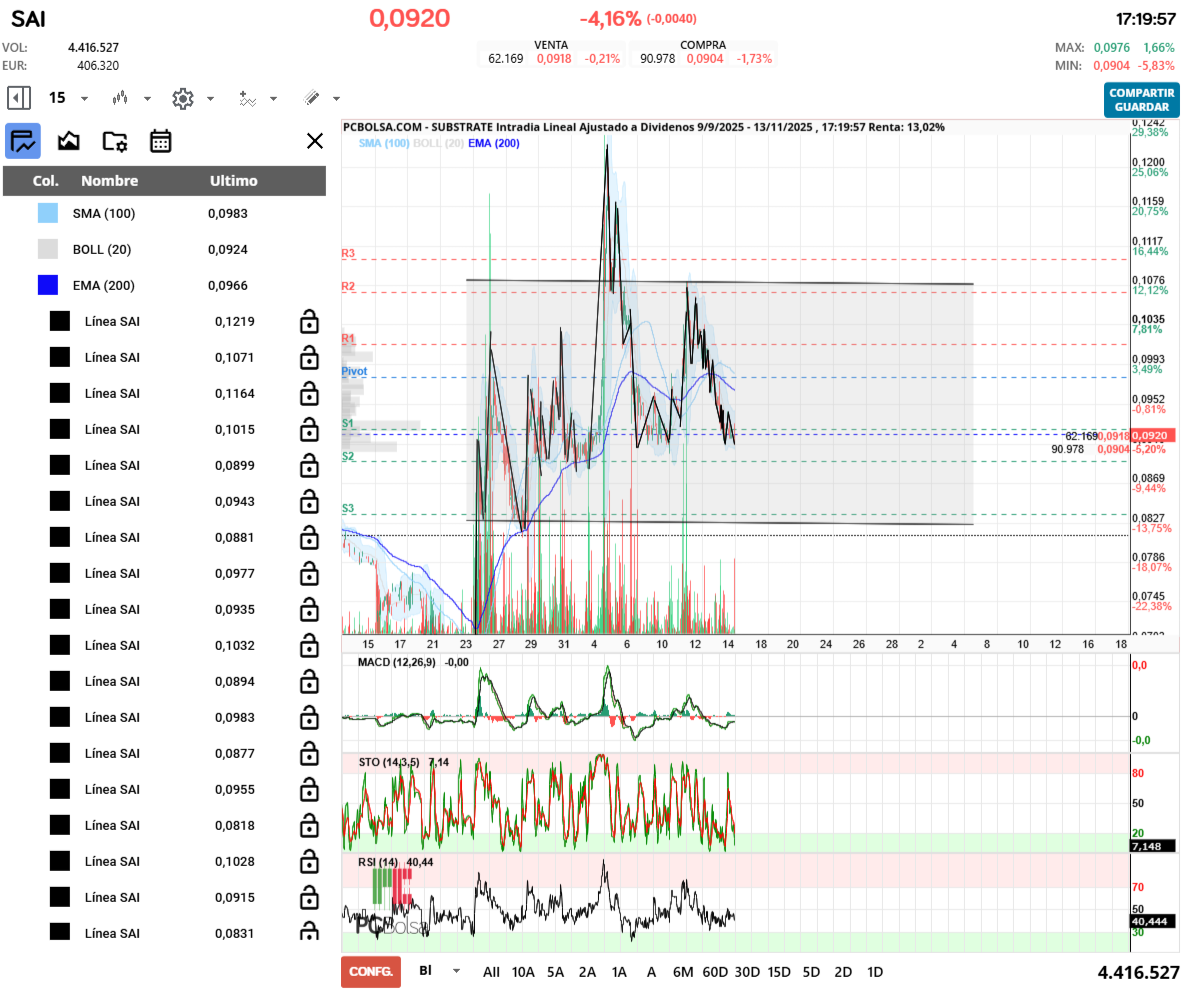
Task: Click the chart settings gear icon
Action: tap(182, 98)
